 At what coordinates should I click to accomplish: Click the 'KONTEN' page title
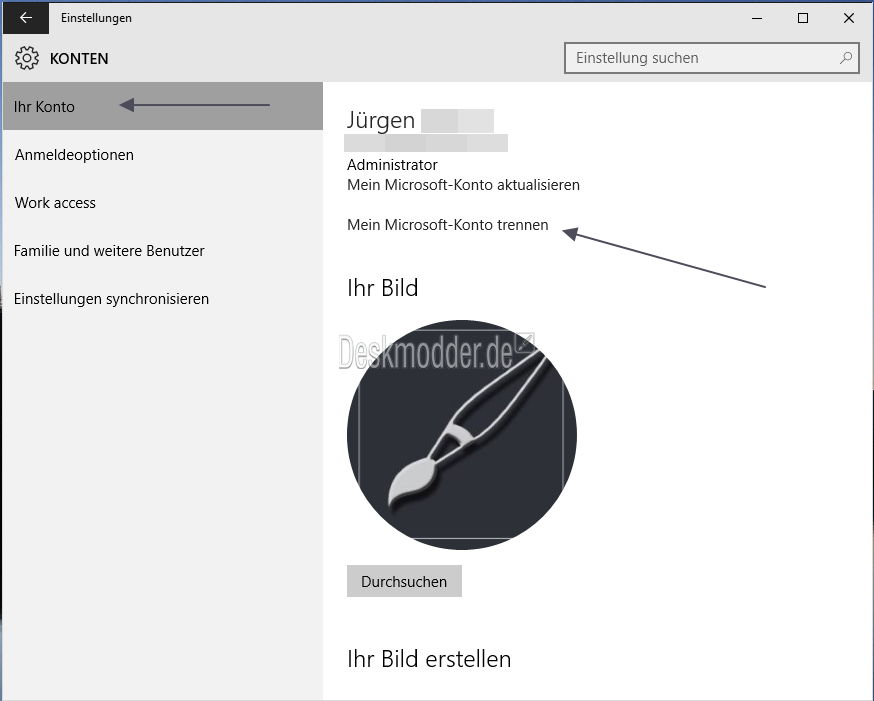(x=79, y=59)
